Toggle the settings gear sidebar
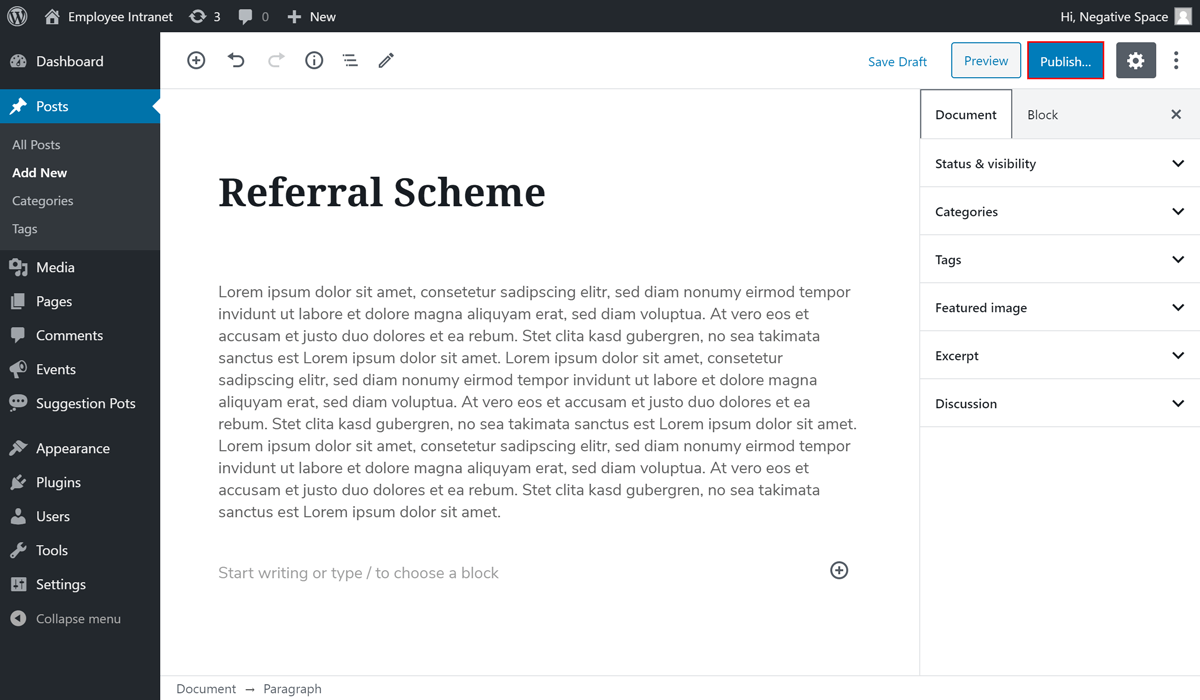Image resolution: width=1200 pixels, height=700 pixels. [1135, 61]
